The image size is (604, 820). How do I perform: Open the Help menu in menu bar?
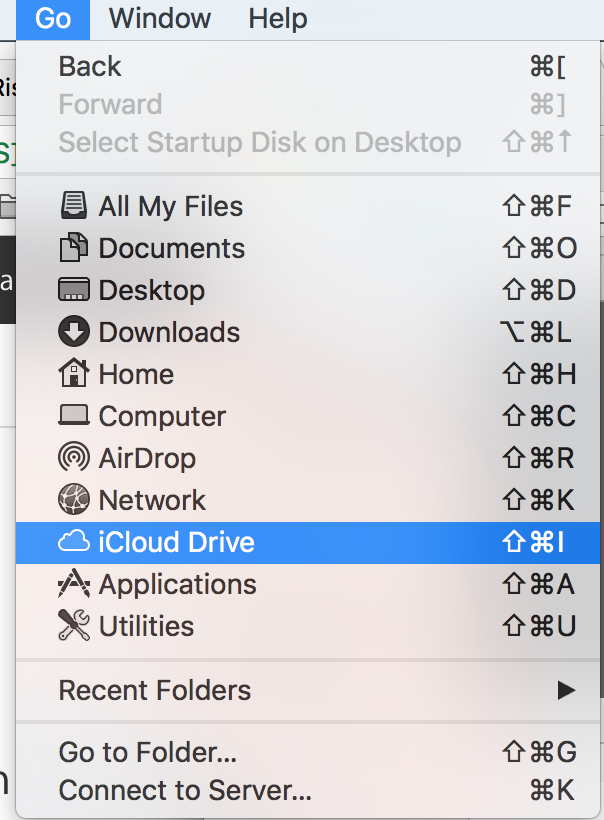point(278,18)
